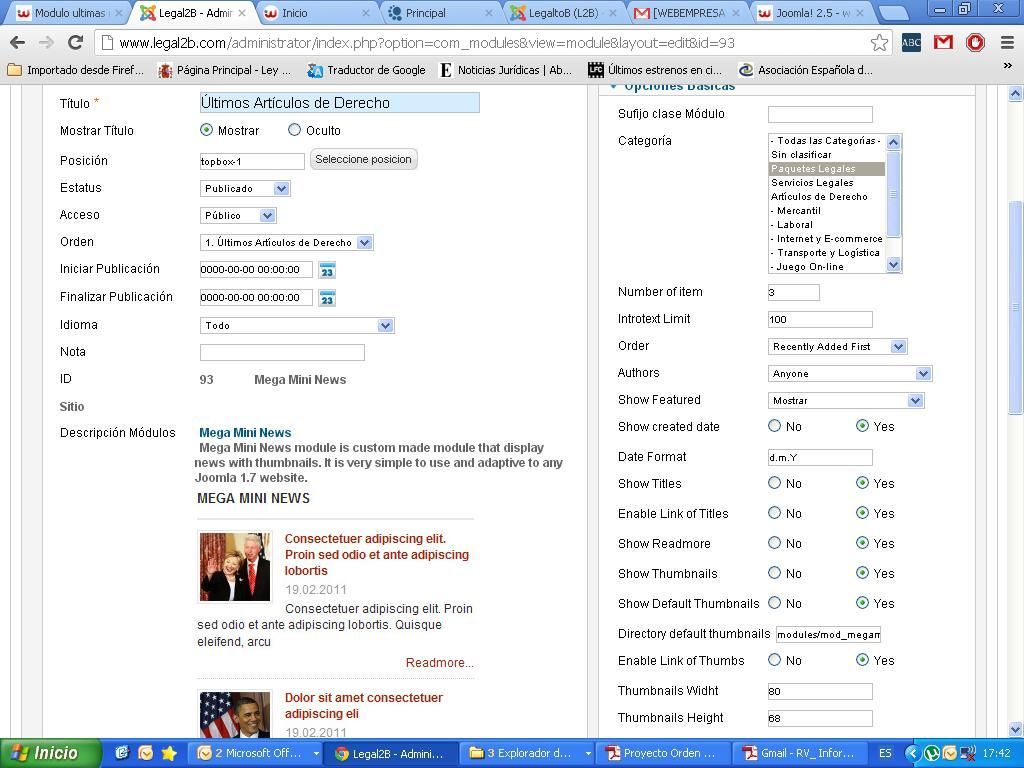Image resolution: width=1024 pixels, height=768 pixels.
Task: Click the page vertical scrollbar thumb
Action: pyautogui.click(x=1015, y=307)
